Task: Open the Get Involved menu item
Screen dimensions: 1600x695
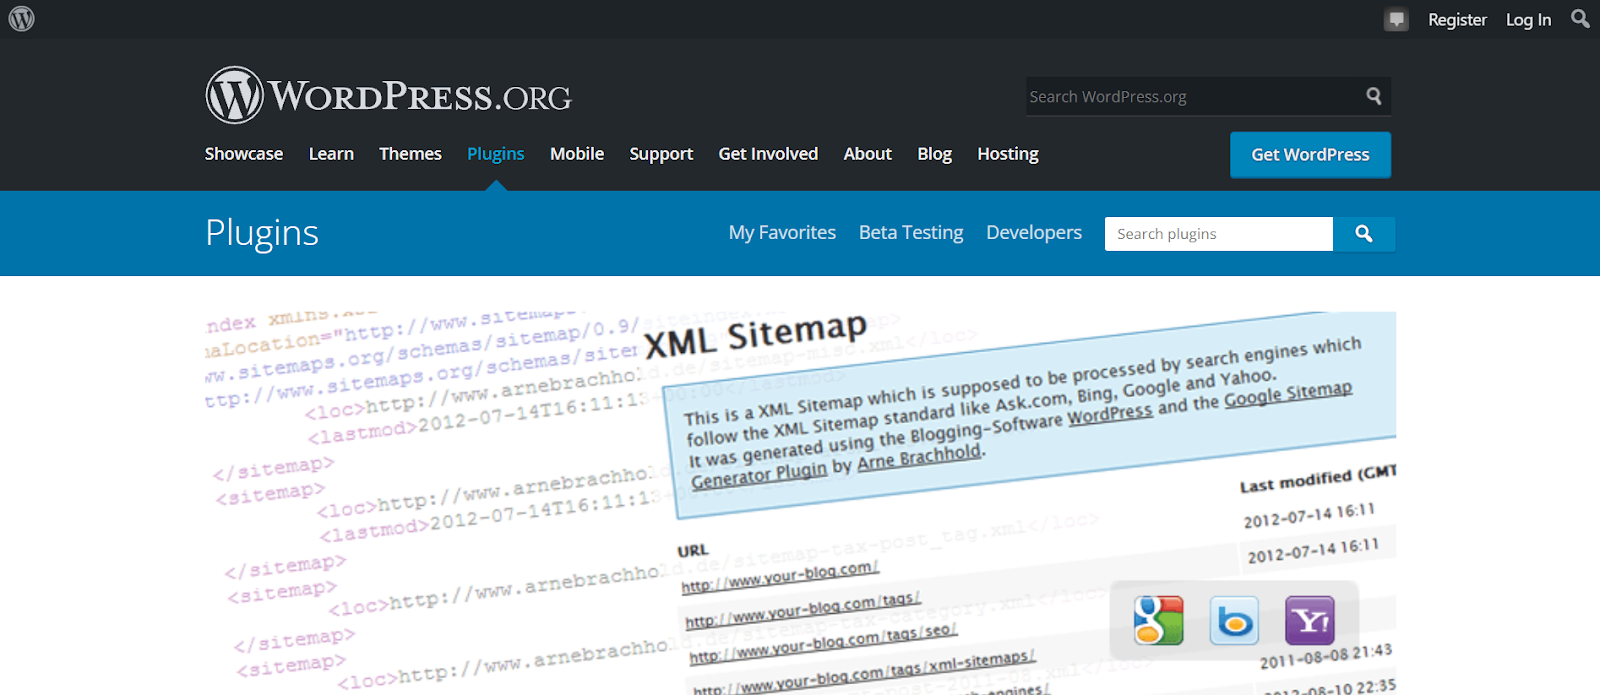Action: click(768, 154)
